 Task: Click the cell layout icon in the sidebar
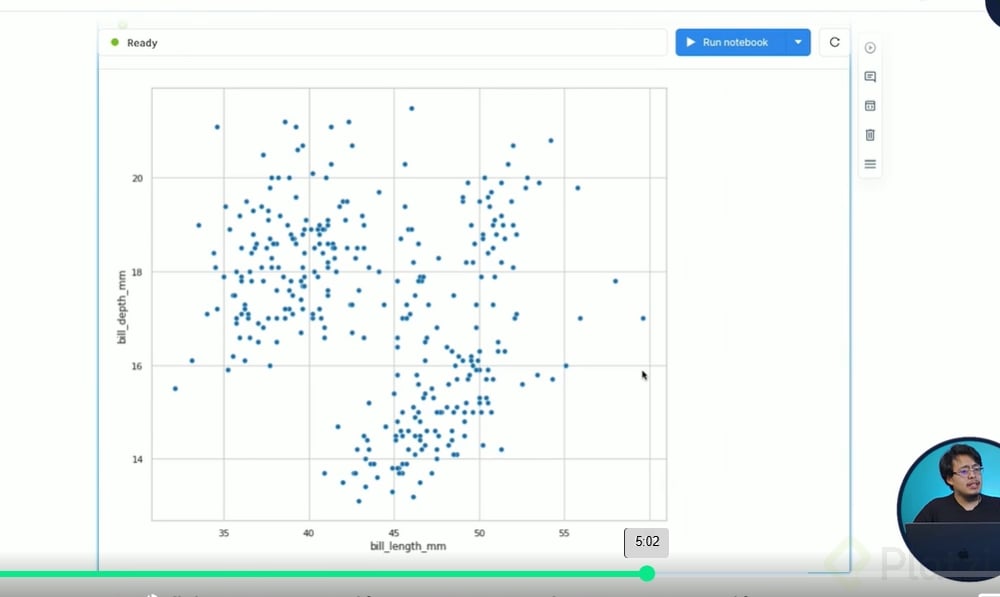coord(870,106)
